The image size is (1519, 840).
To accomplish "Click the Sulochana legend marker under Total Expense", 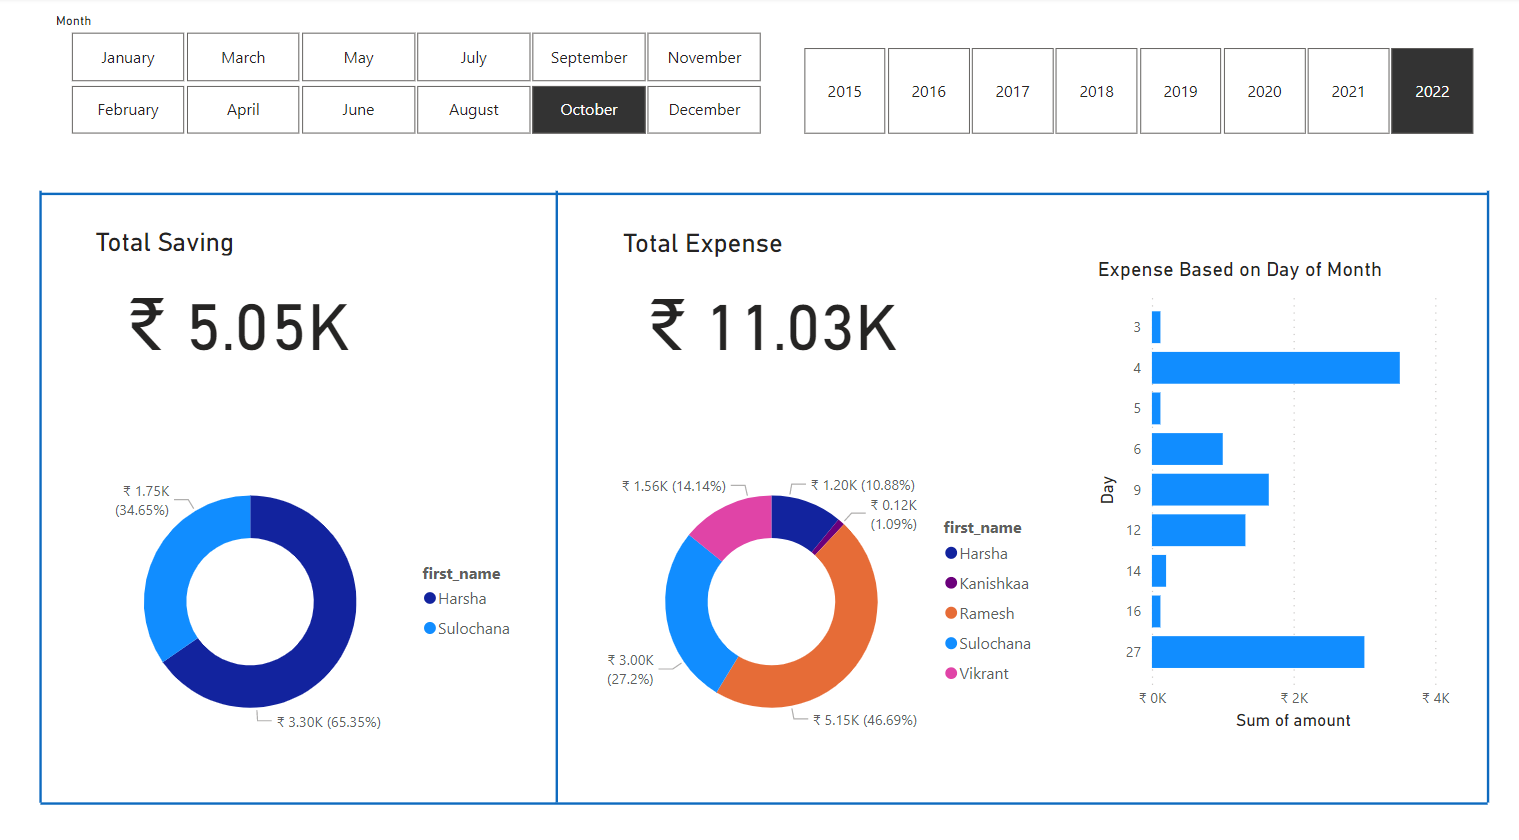I will pyautogui.click(x=952, y=643).
